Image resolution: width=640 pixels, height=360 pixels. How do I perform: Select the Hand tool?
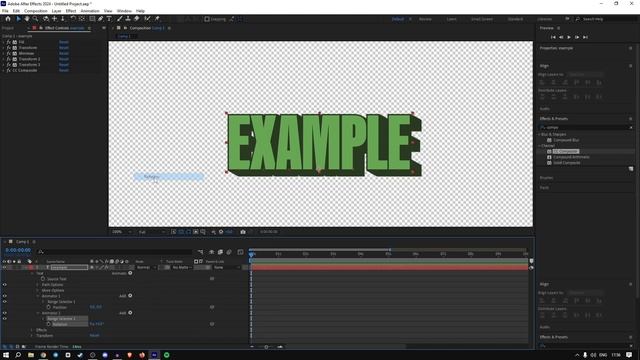pyautogui.click(x=27, y=19)
